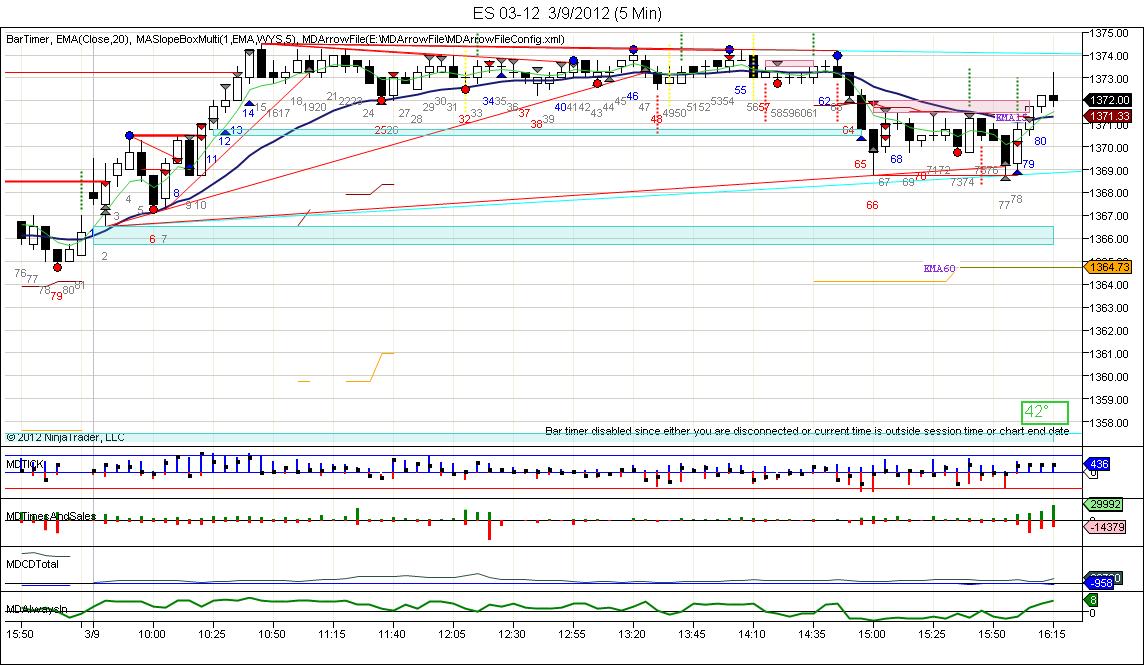Click the 14:35 time axis label
Screen dimensions: 1144x665
[811, 634]
